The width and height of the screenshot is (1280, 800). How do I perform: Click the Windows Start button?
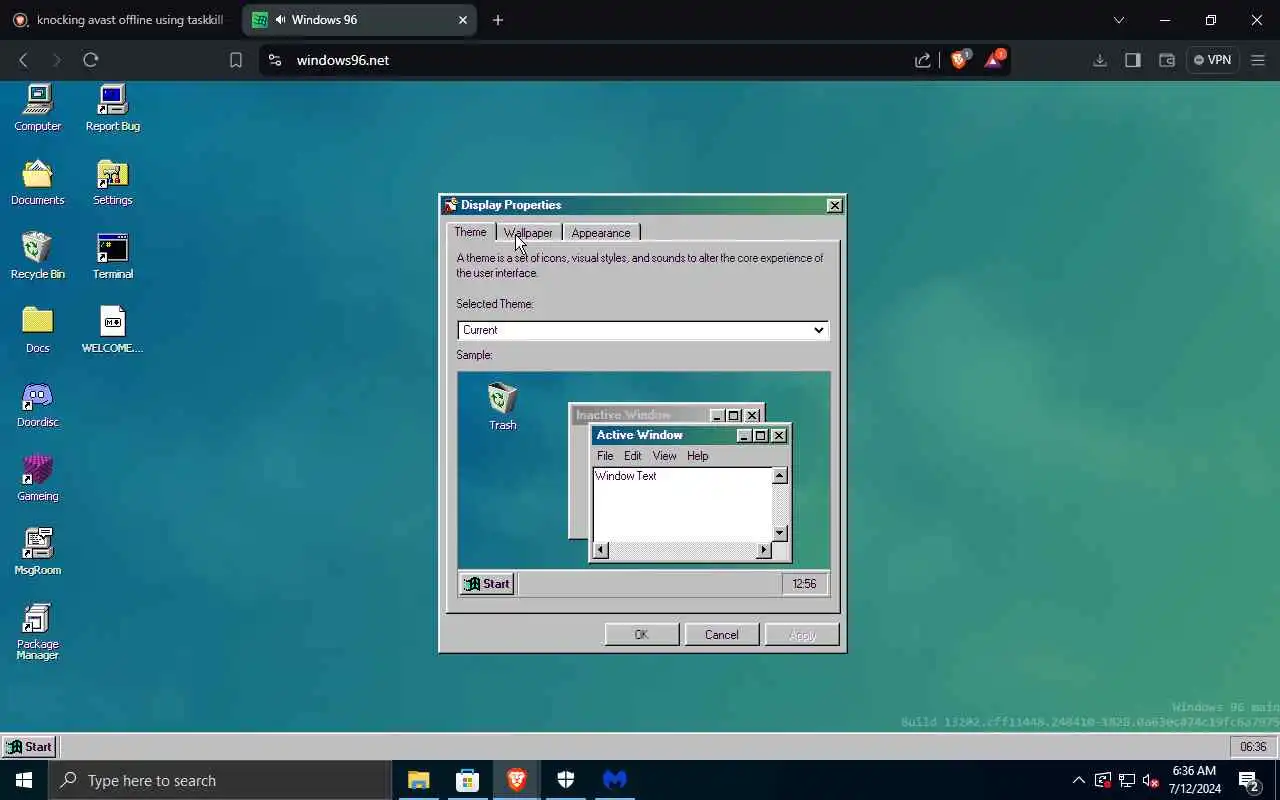pyautogui.click(x=24, y=780)
